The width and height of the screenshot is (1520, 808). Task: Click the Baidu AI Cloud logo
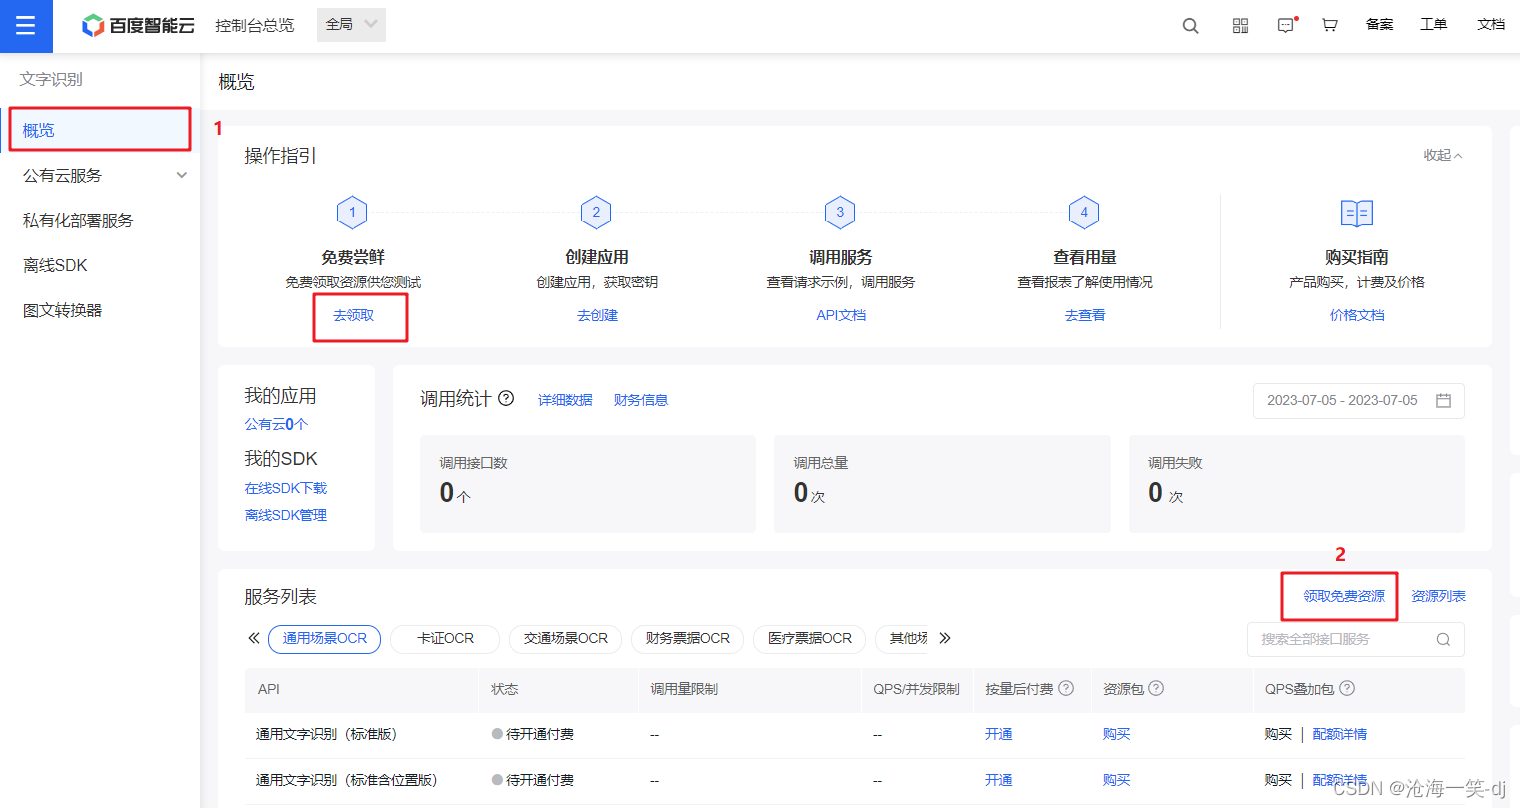[138, 25]
